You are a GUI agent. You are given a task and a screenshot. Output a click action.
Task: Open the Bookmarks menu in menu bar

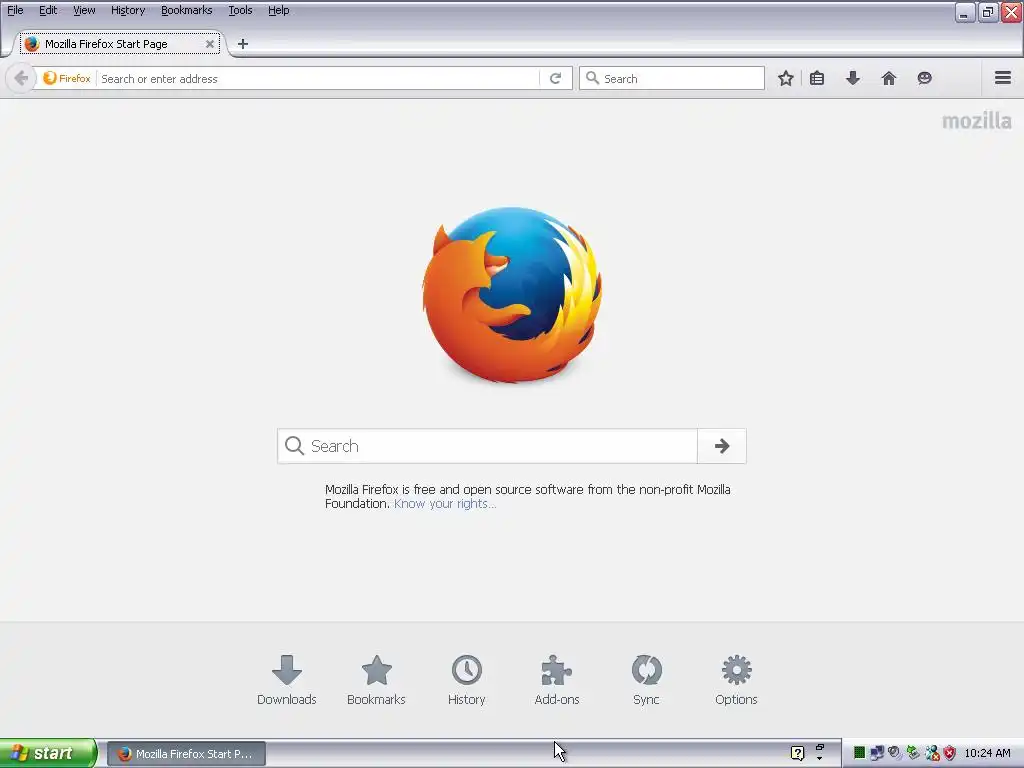coord(187,10)
